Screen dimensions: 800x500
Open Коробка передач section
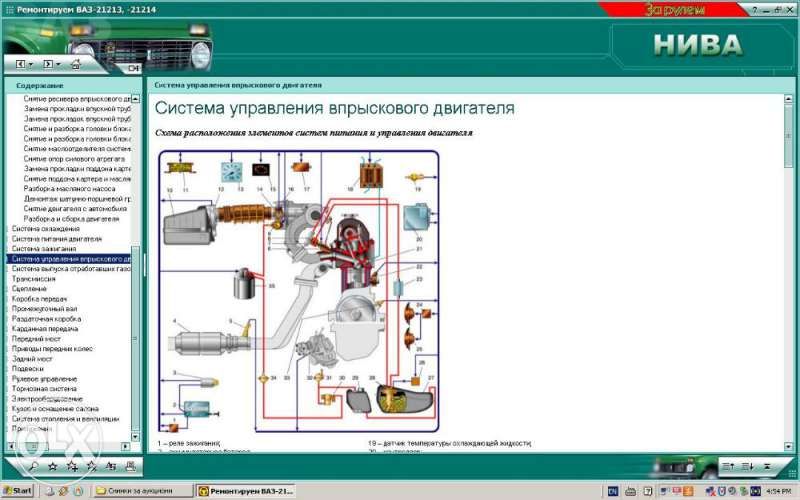click(39, 298)
